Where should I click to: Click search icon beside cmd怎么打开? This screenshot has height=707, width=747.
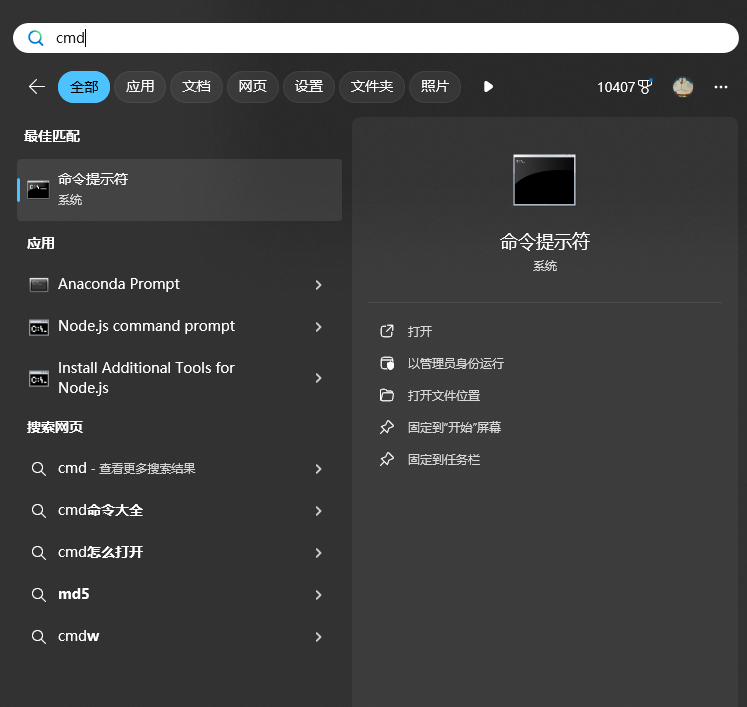39,553
